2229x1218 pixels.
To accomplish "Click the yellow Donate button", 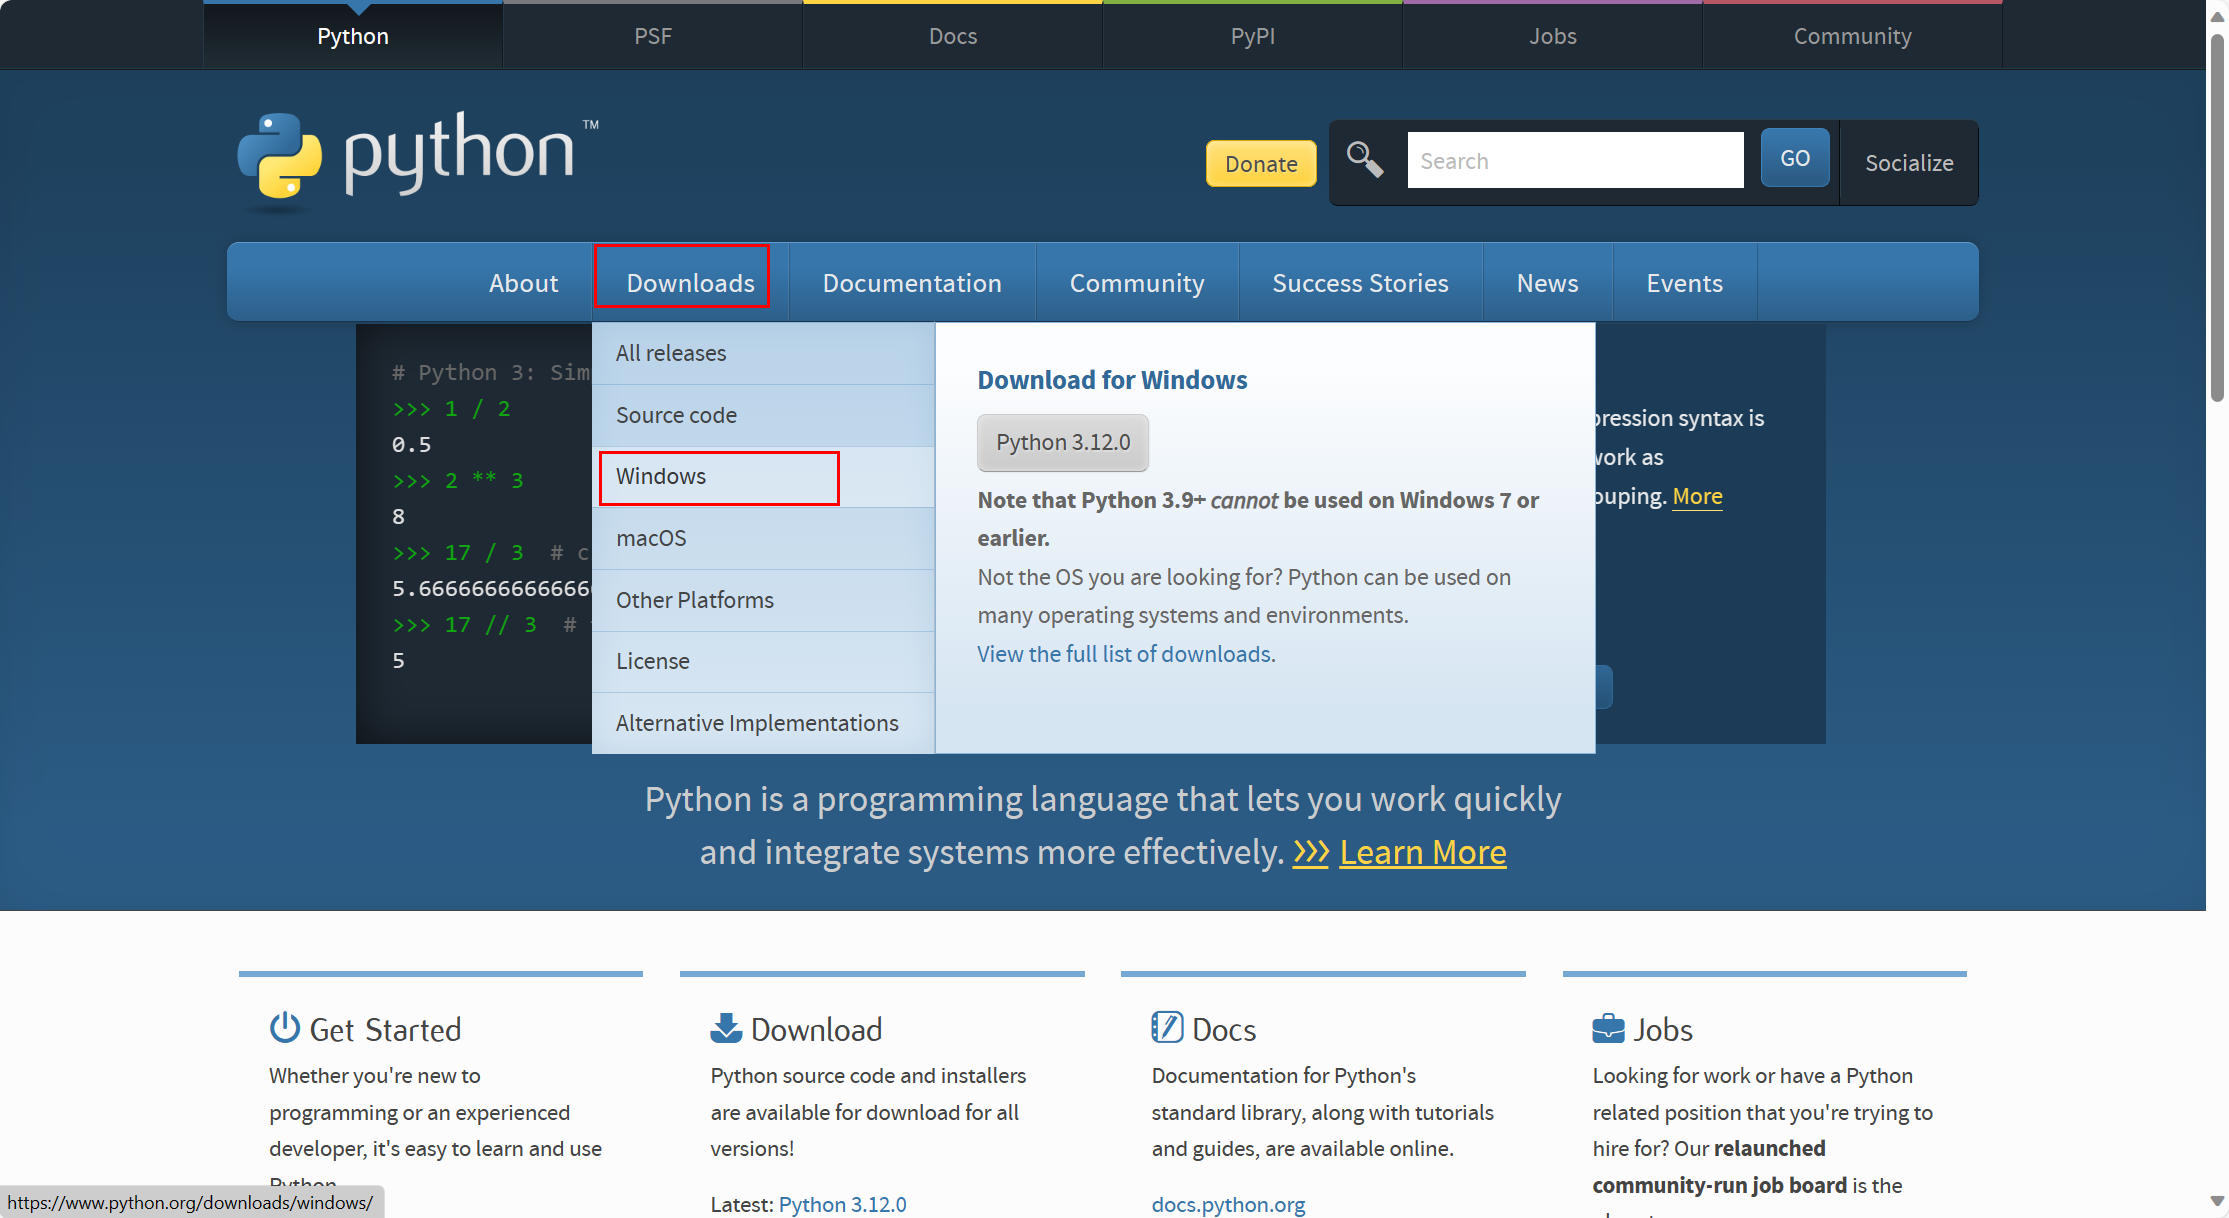I will tap(1261, 164).
